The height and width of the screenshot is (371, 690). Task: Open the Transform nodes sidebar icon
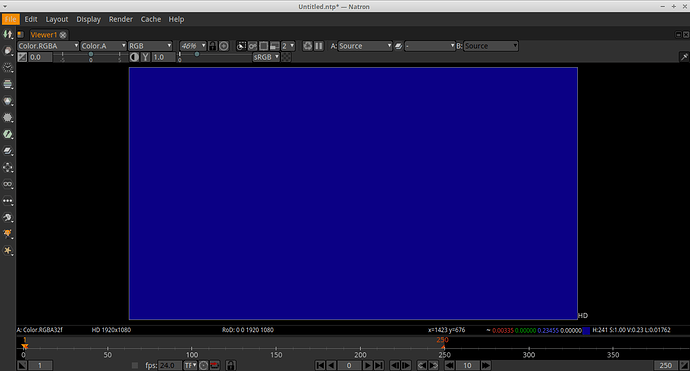click(8, 168)
